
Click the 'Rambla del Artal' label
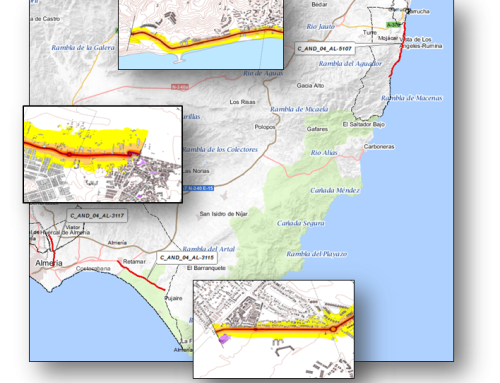pyautogui.click(x=209, y=249)
